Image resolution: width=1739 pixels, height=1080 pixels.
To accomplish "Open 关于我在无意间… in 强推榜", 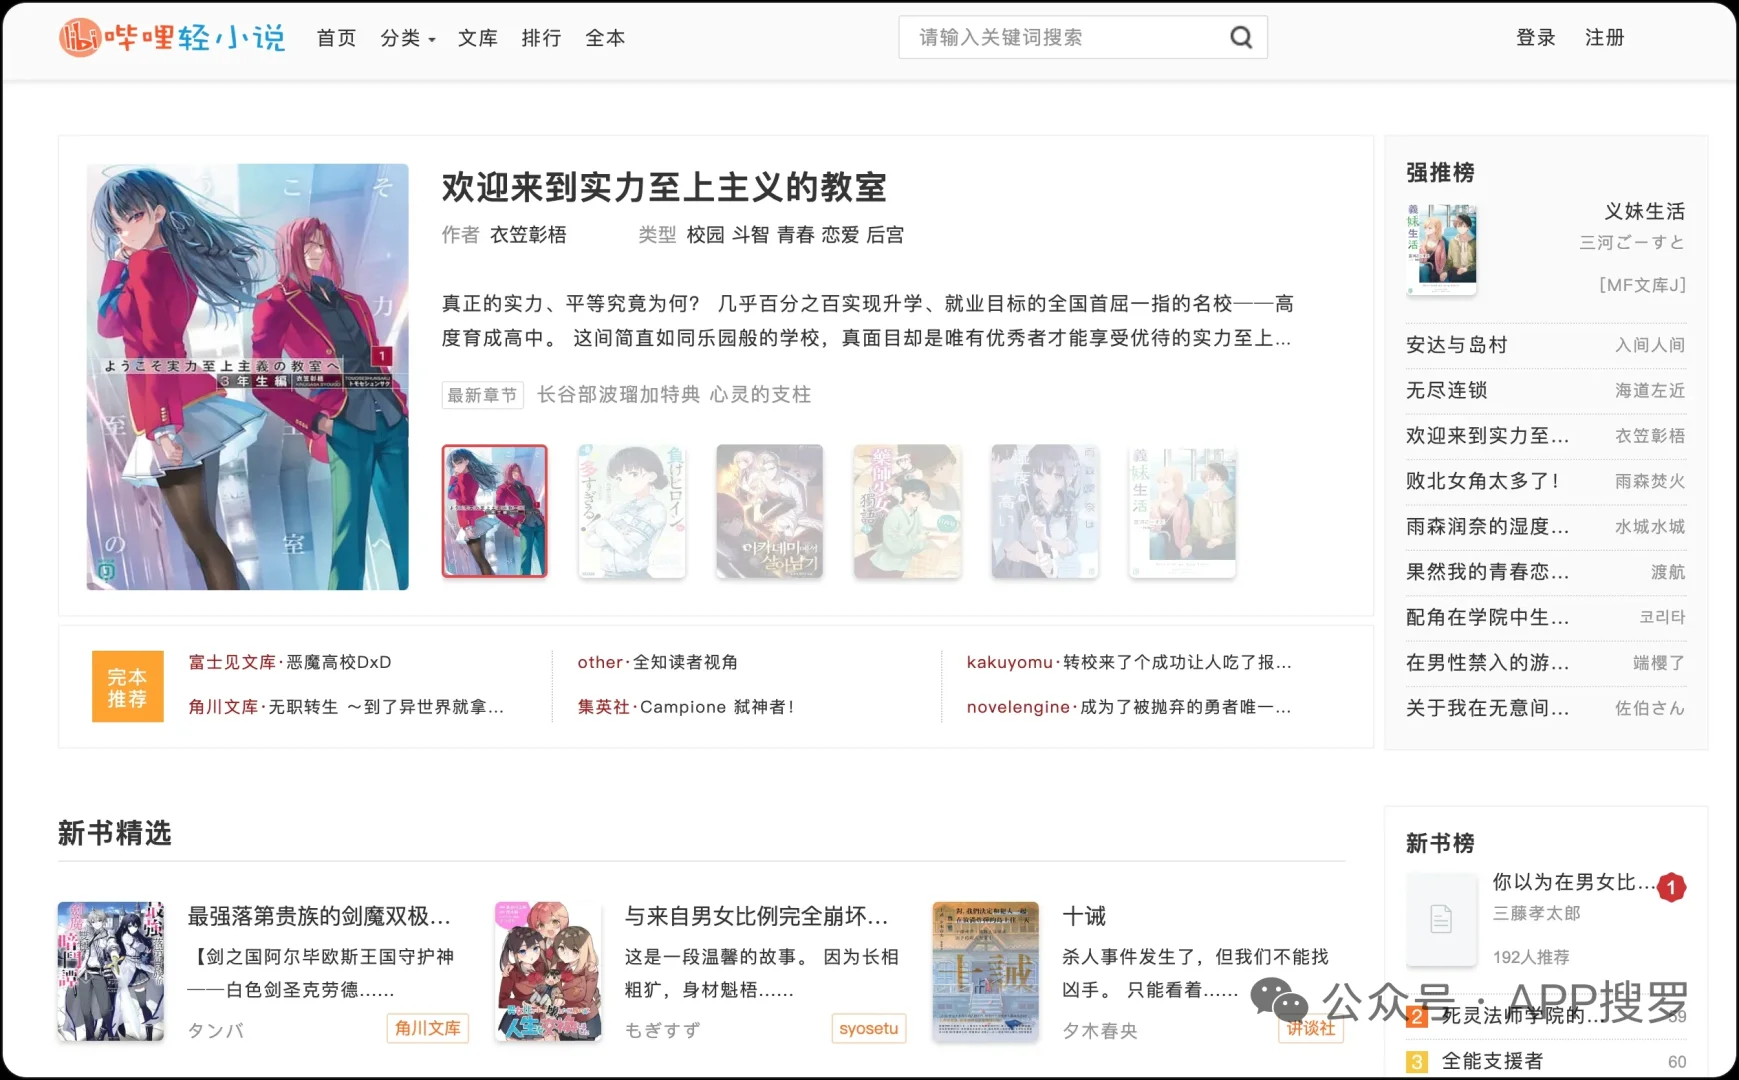I will [1487, 709].
